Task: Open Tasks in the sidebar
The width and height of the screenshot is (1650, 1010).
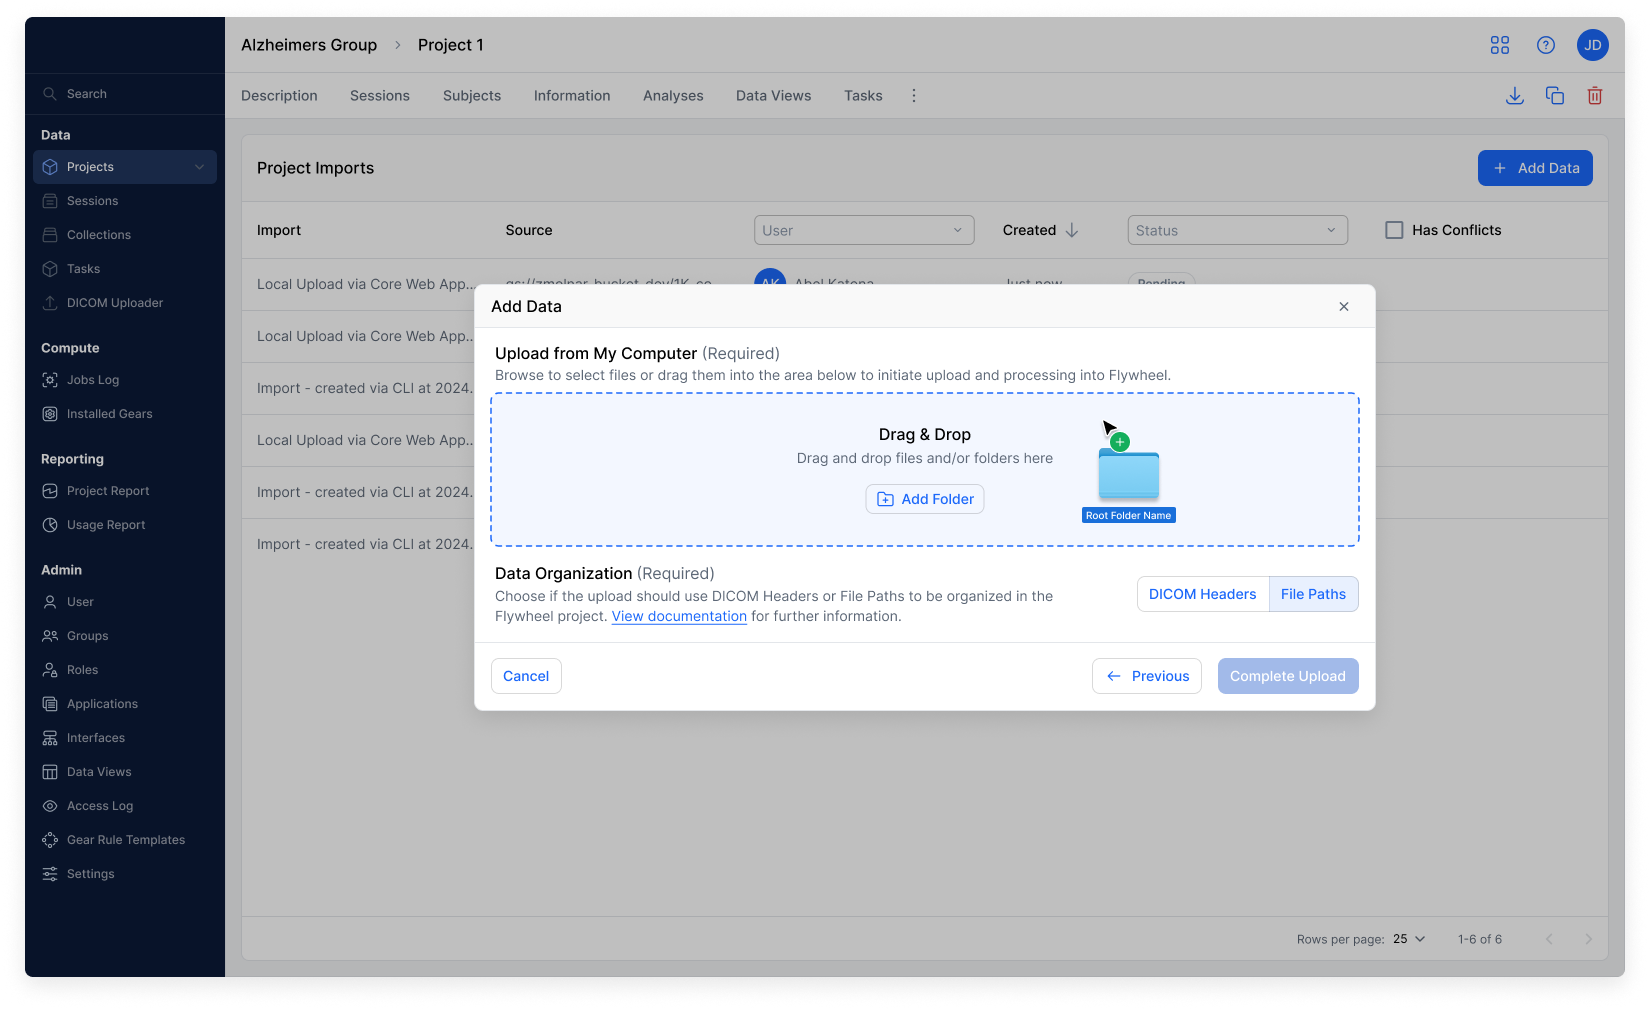Action: tap(125, 269)
